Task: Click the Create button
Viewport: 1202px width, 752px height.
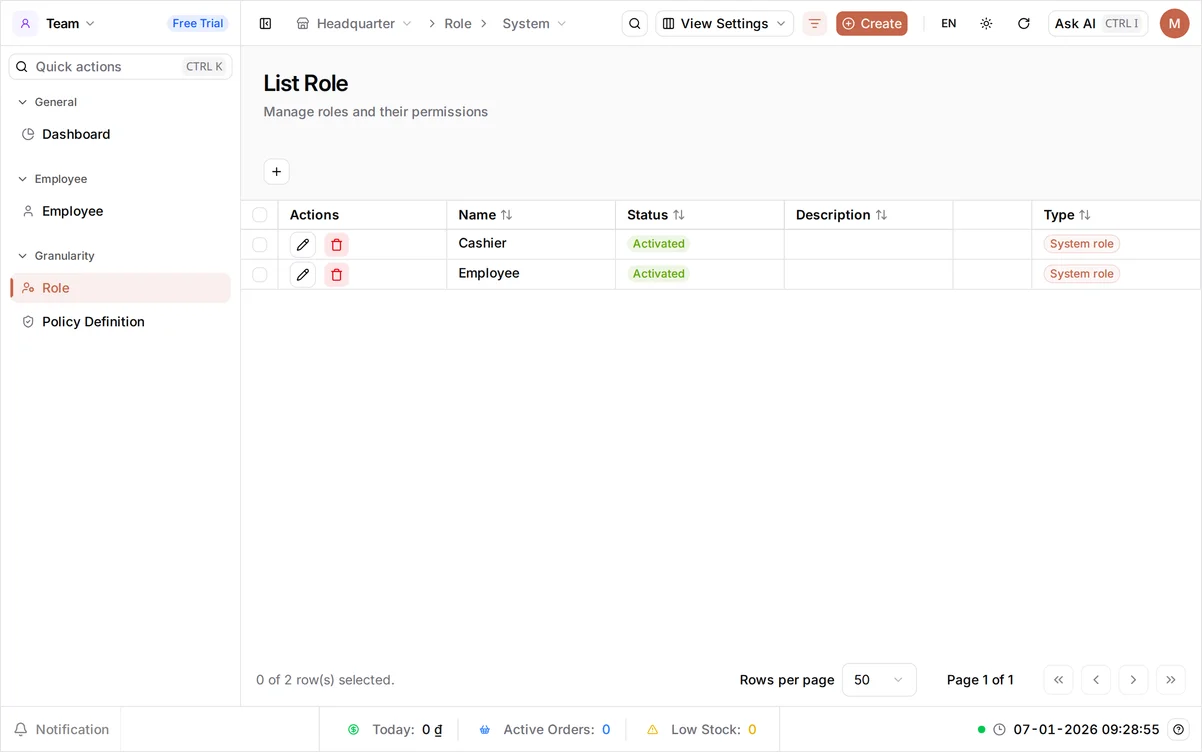Action: (872, 23)
